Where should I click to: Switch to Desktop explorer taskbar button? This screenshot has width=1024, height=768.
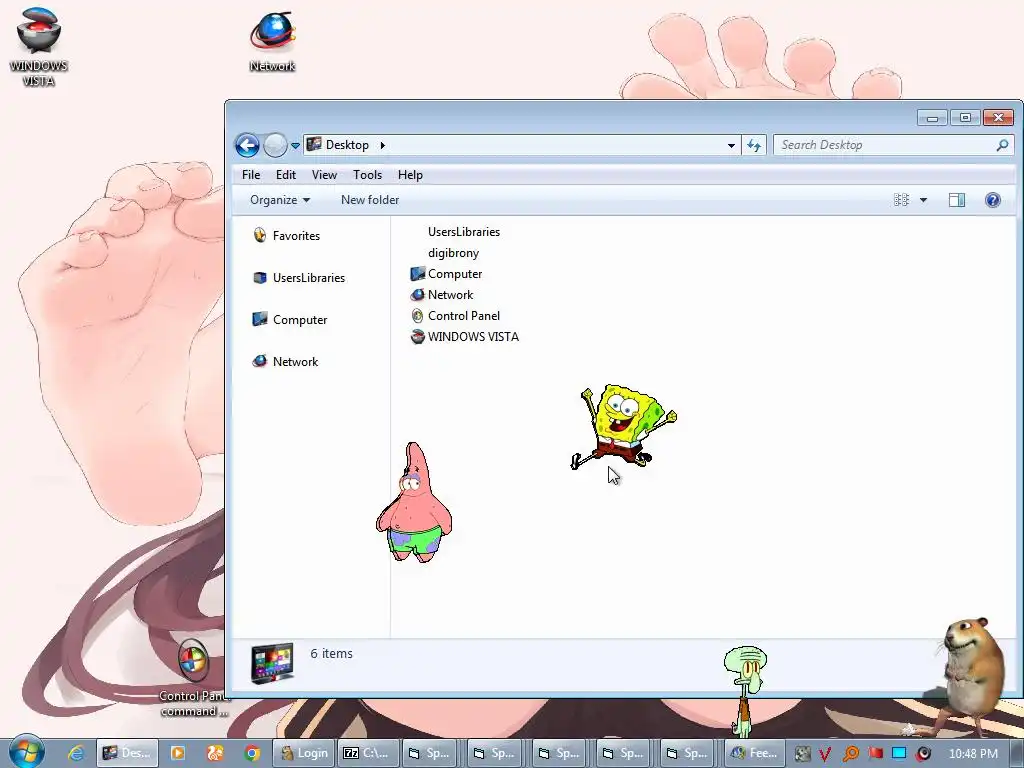click(x=128, y=753)
